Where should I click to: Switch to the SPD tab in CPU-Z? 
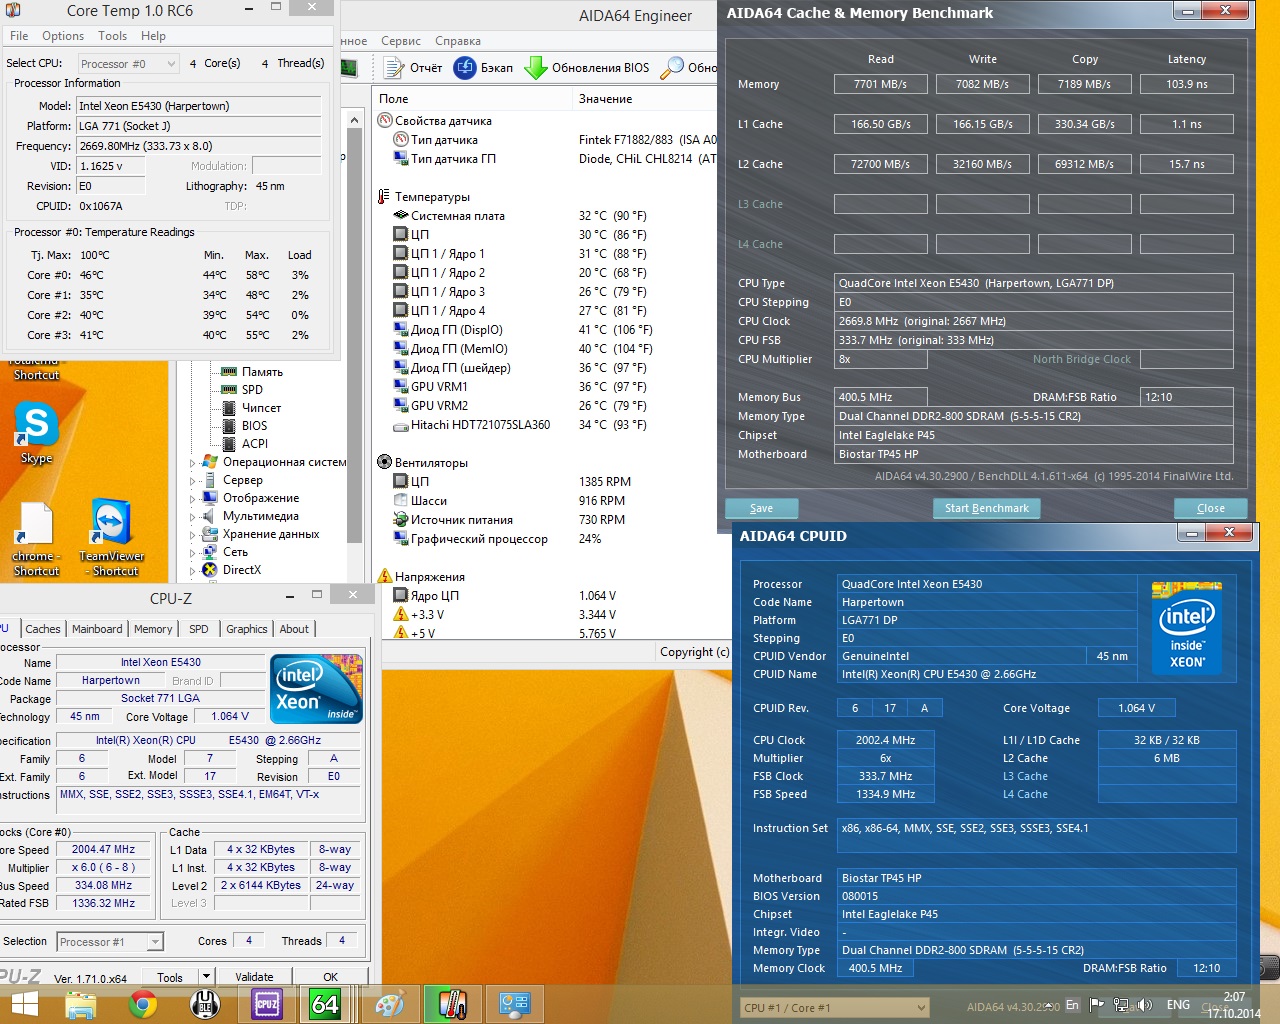click(199, 629)
